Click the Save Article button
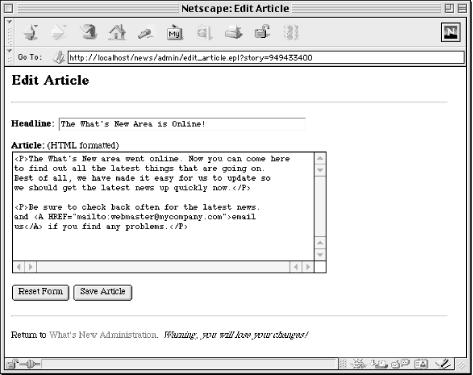Viewport: 473px width, 375px height. [x=103, y=292]
